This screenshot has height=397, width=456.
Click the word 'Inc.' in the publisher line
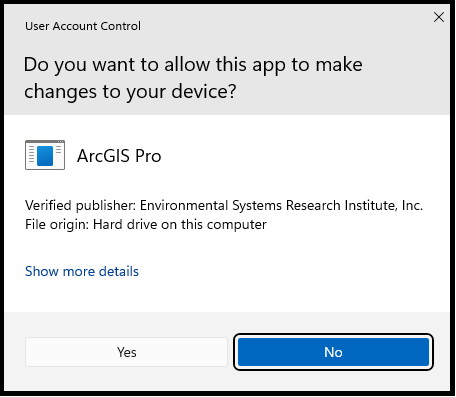[x=412, y=205]
